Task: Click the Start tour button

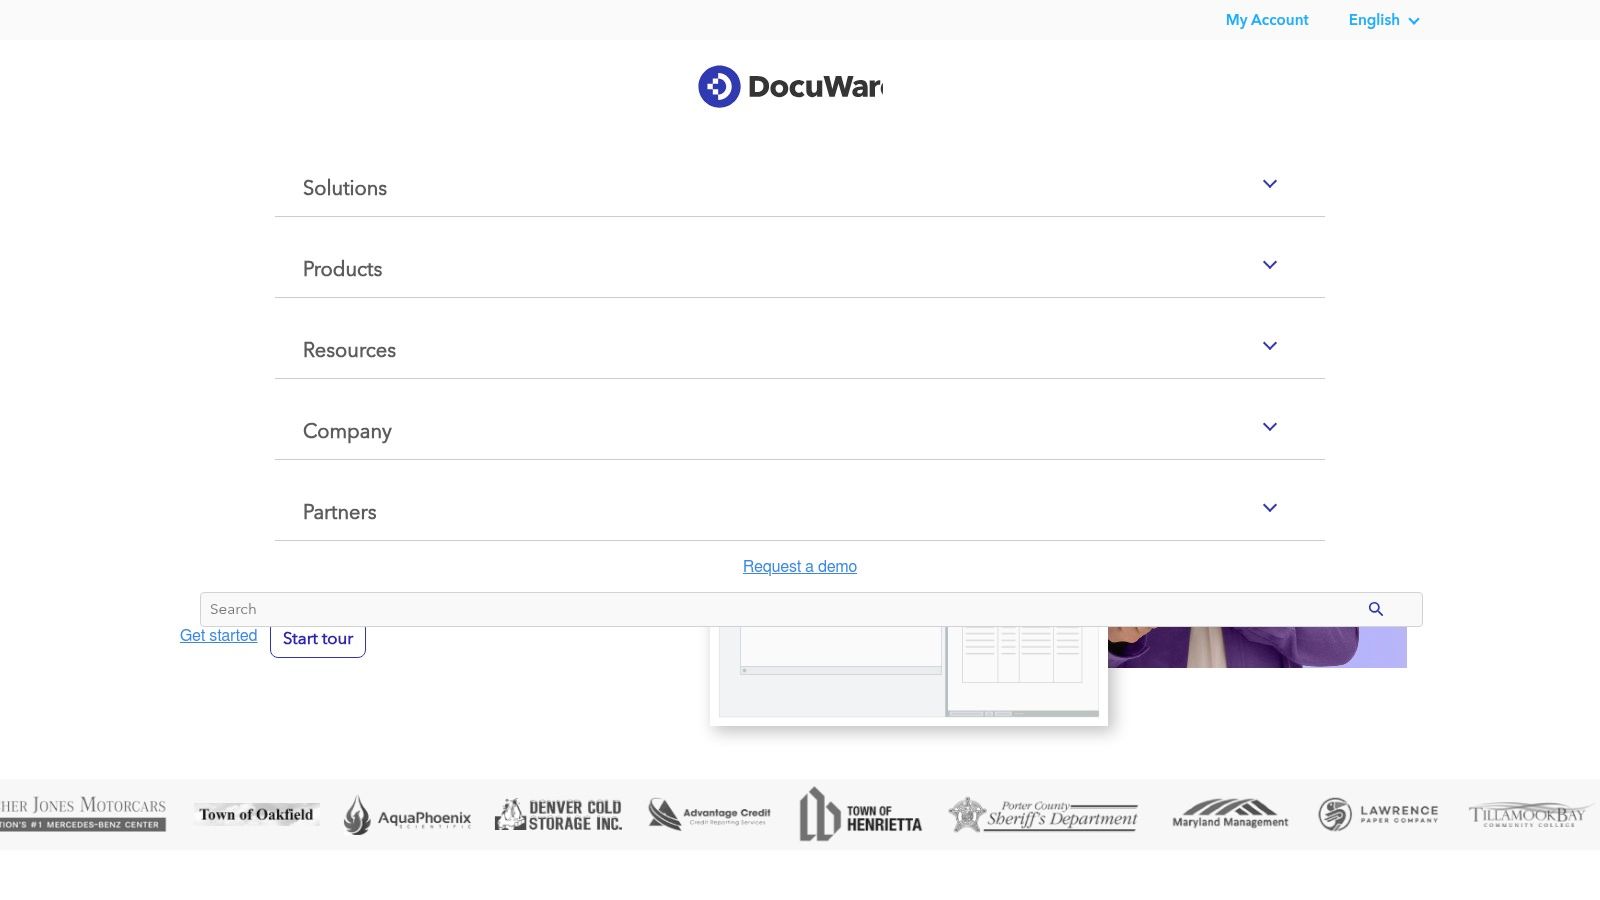Action: pos(318,639)
